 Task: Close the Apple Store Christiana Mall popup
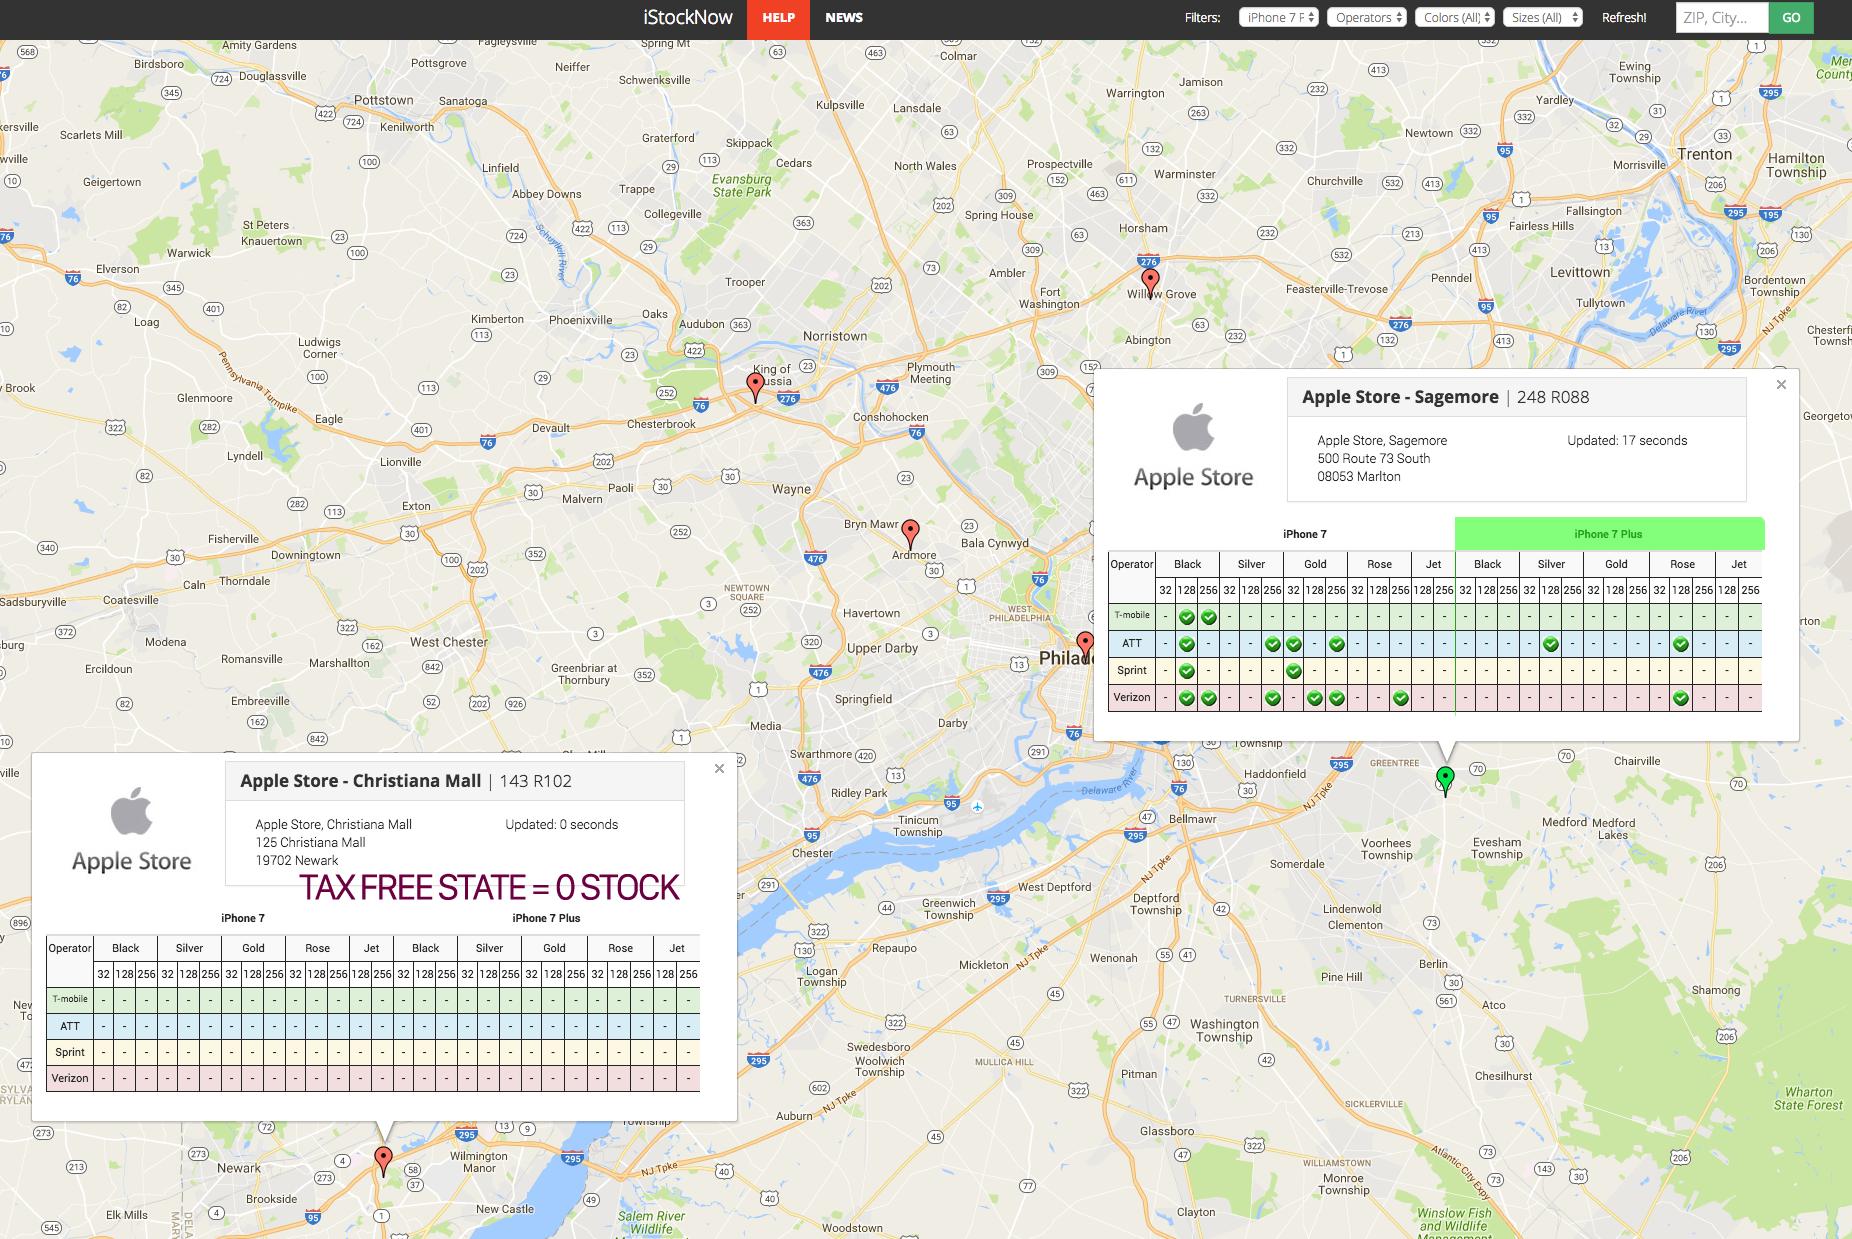[719, 768]
